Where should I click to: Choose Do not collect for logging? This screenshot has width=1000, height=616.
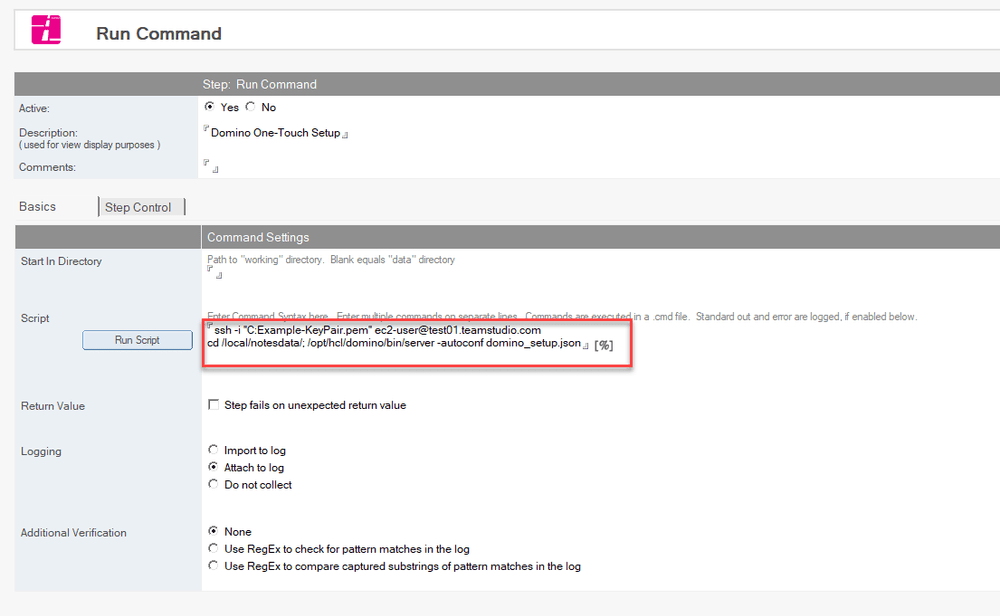211,484
